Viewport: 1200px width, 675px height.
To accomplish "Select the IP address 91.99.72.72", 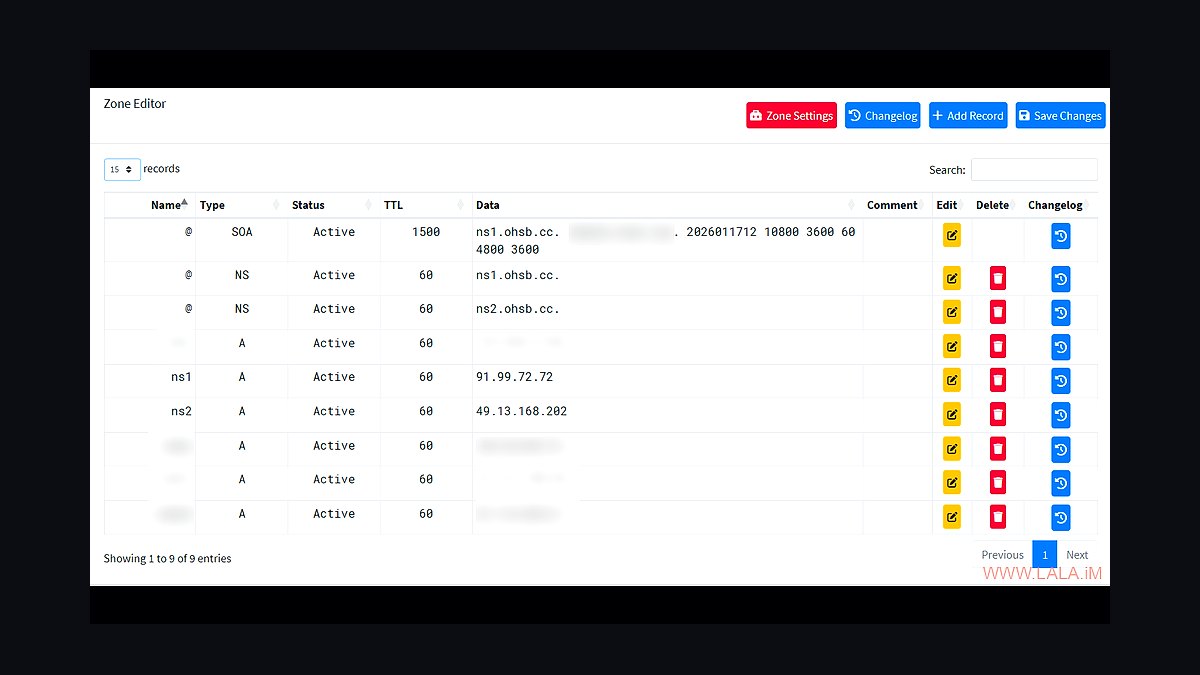I will pos(514,377).
